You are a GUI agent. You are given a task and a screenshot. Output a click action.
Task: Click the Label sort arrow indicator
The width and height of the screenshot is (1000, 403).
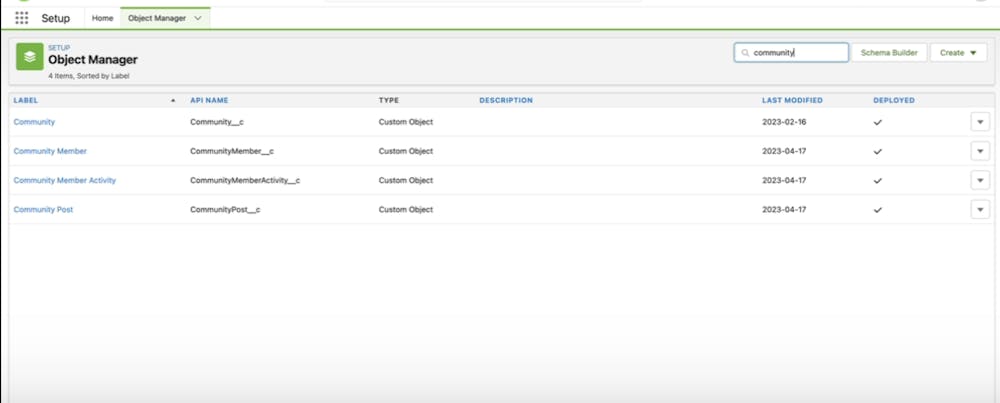[x=173, y=101]
